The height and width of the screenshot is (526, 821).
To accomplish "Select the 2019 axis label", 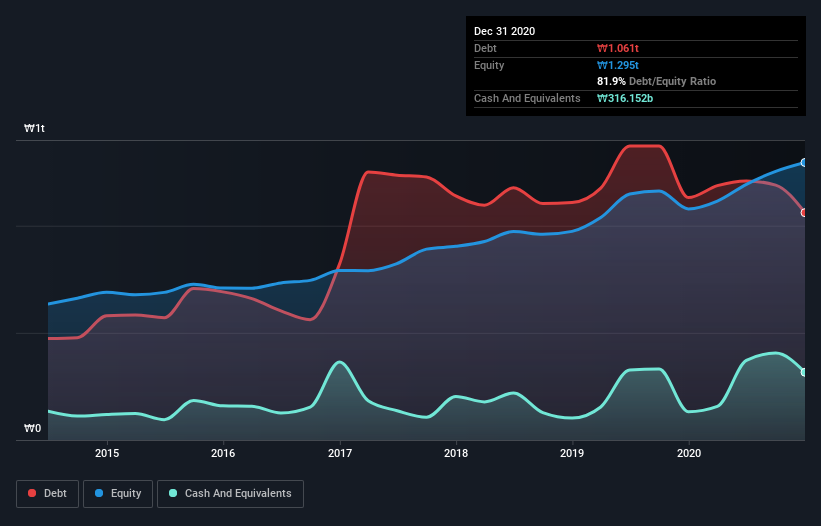I will [x=572, y=453].
